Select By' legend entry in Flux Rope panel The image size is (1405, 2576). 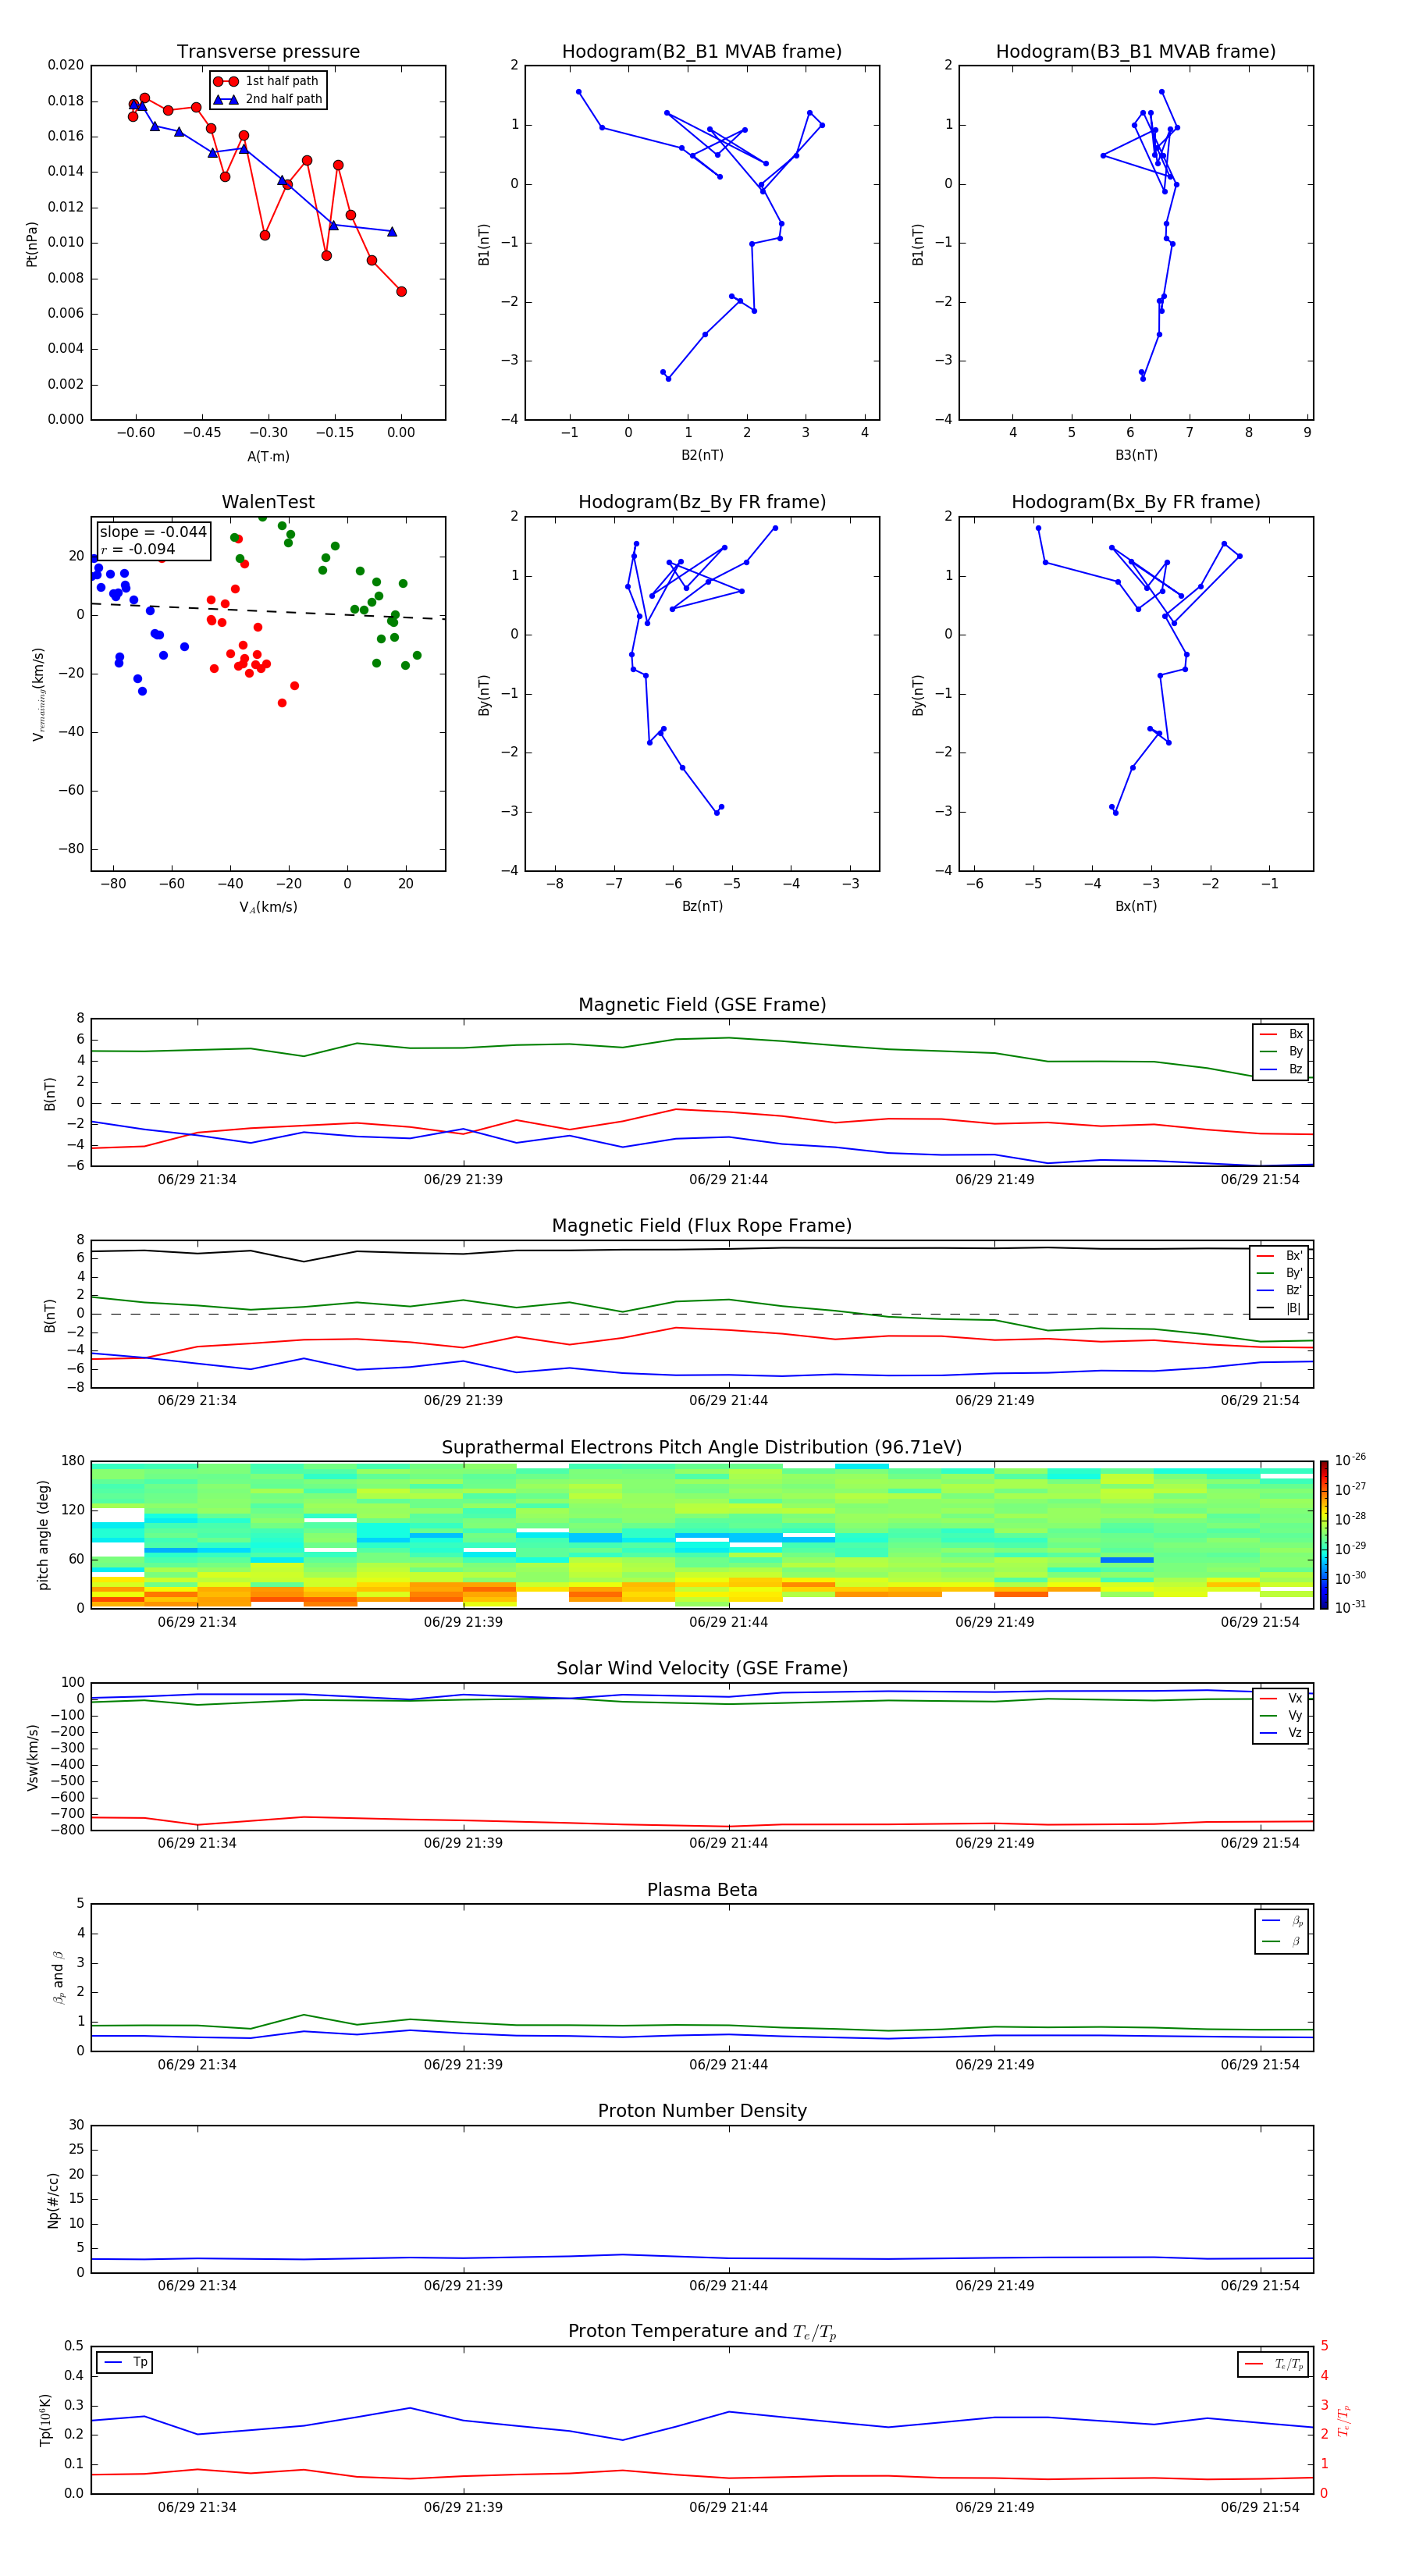pos(1280,1273)
